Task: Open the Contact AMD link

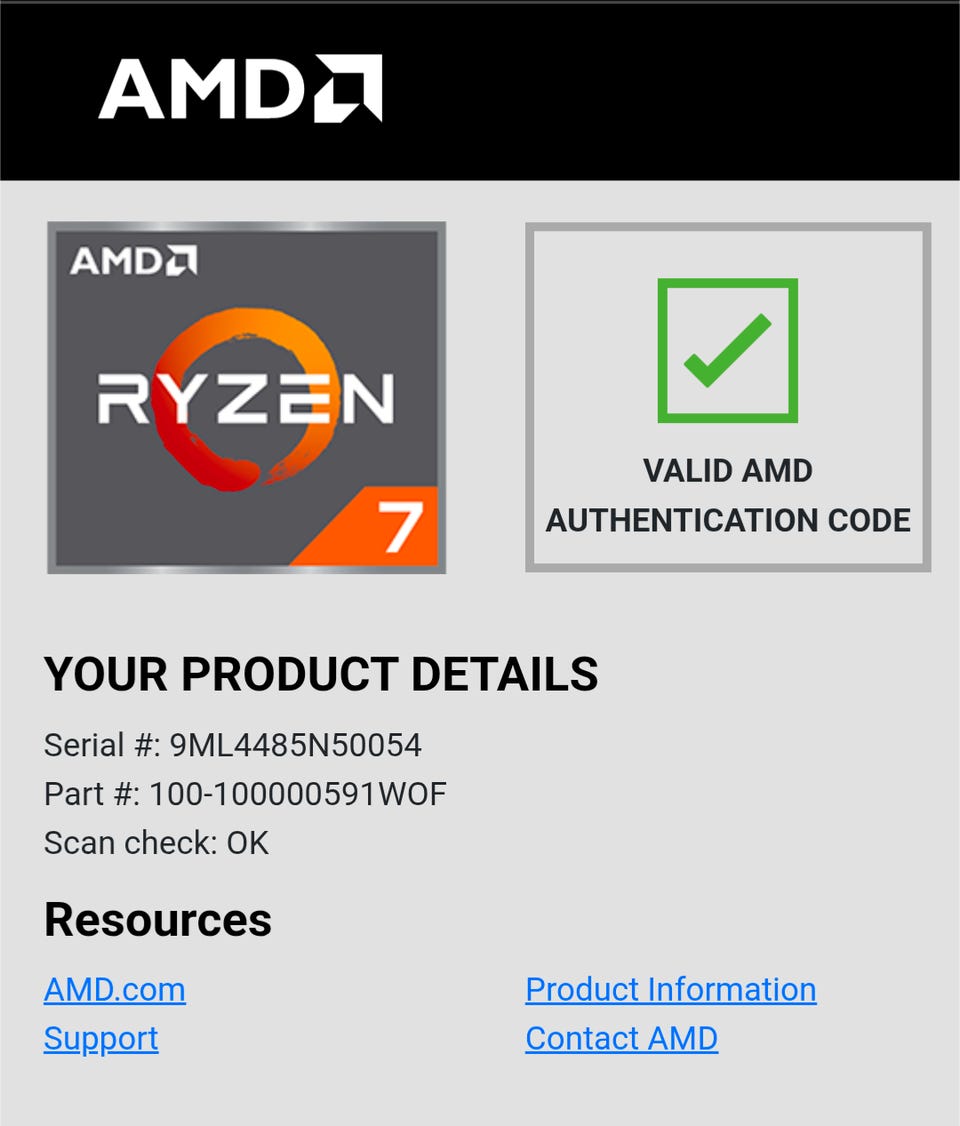Action: 621,1038
